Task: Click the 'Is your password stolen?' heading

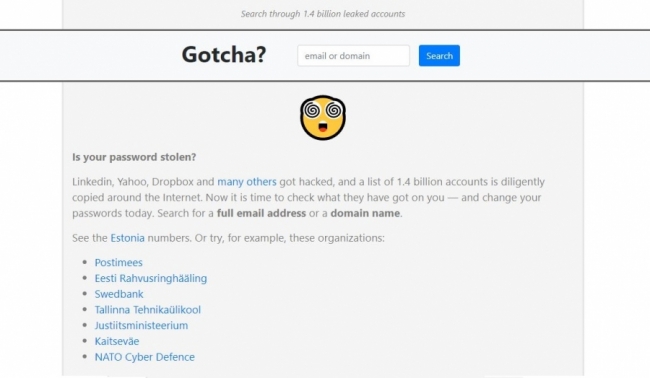Action: (x=134, y=157)
